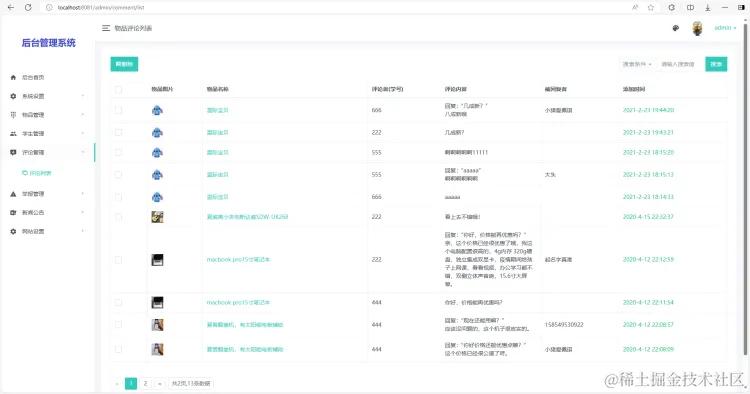Screen dimensions: 750x394
Task: Open the macbook pro link in the 222 row
Action: click(238, 260)
